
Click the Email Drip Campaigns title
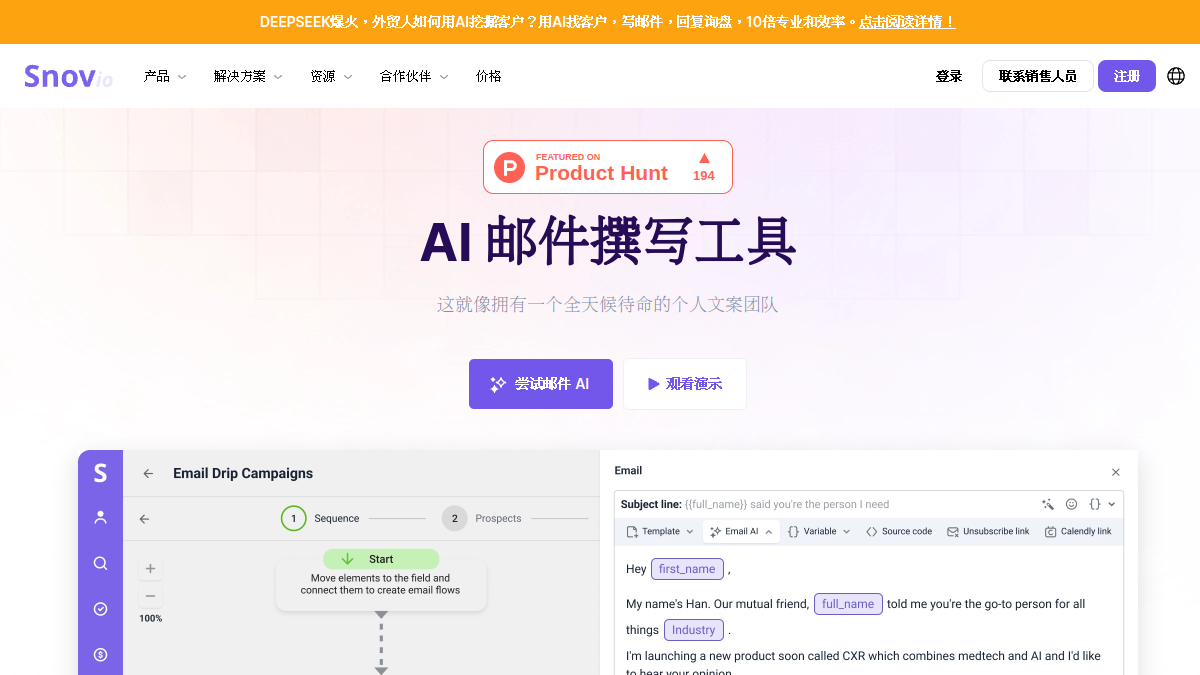243,474
